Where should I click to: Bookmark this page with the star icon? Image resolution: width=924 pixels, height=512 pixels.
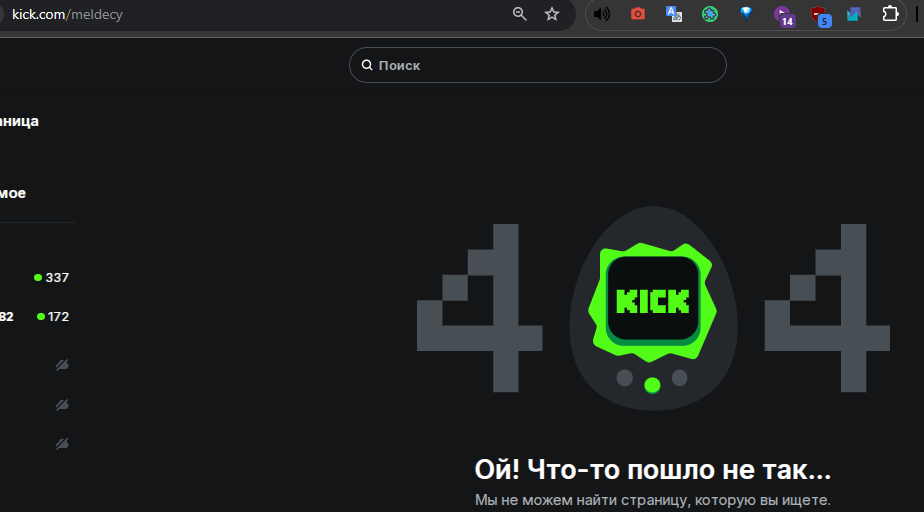point(552,14)
